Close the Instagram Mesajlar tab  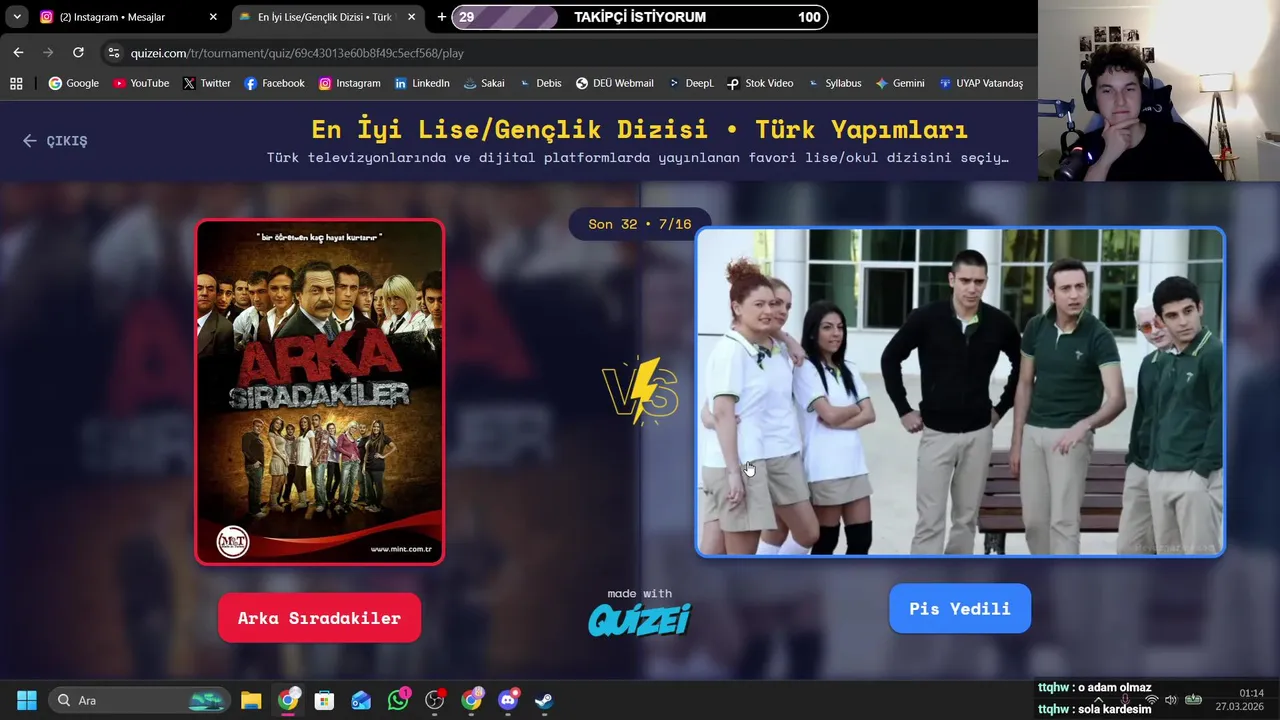[213, 17]
